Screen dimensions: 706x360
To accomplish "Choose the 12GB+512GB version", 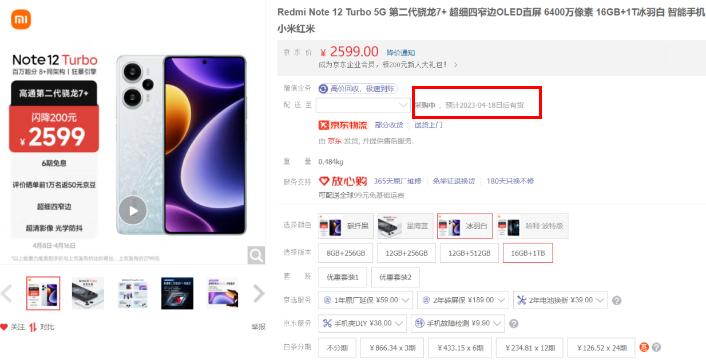I will tap(469, 253).
